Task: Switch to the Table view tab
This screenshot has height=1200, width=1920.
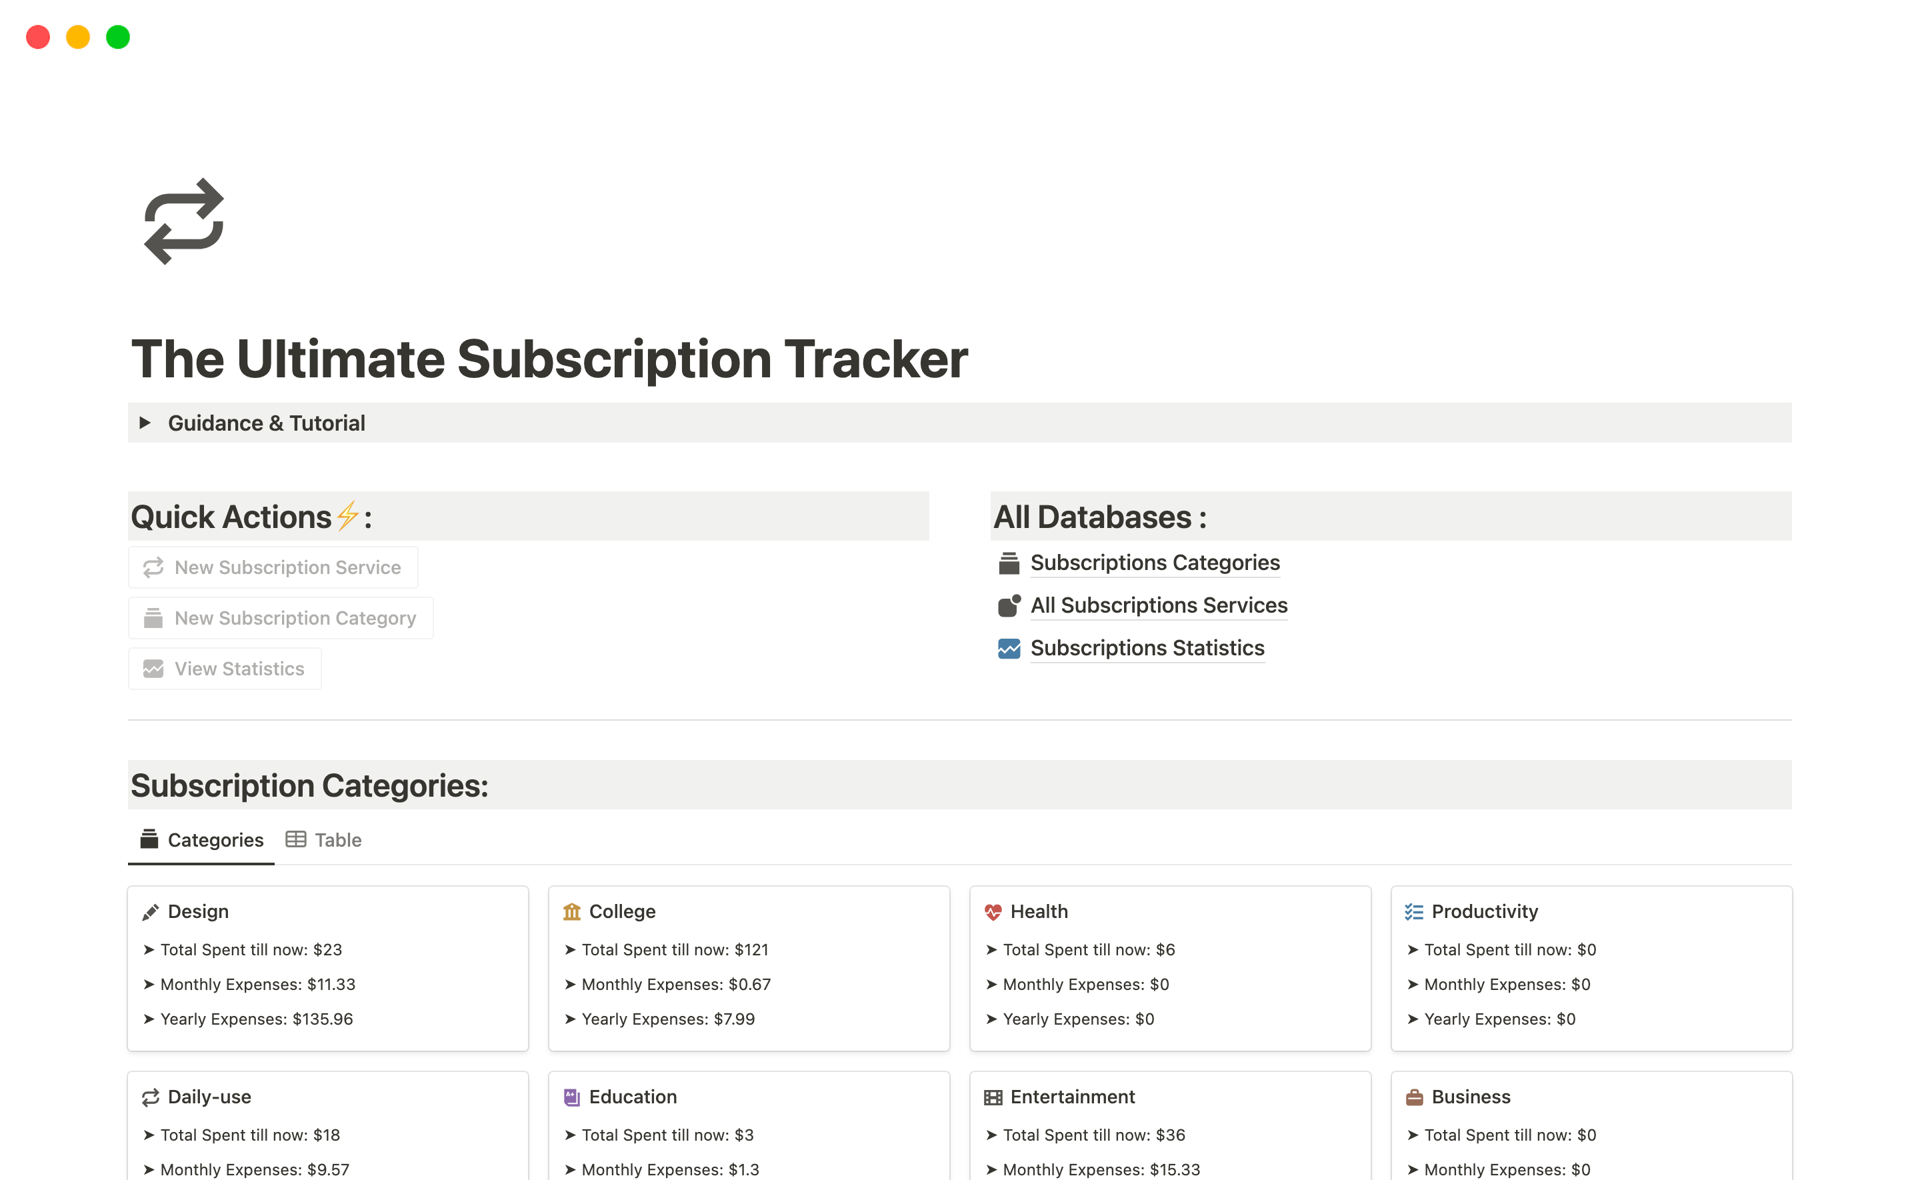Action: [x=324, y=840]
